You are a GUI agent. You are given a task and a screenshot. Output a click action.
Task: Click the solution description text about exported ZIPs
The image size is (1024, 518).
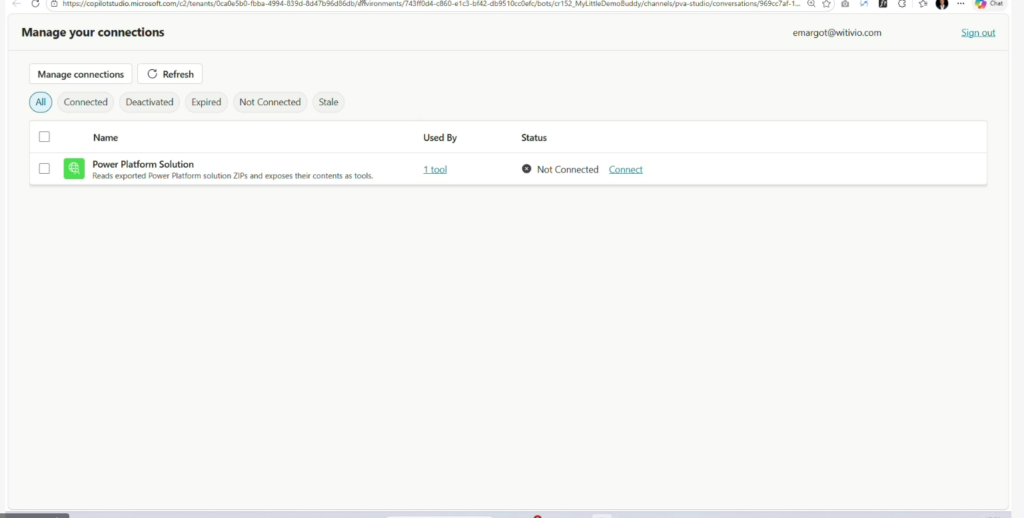tap(232, 176)
